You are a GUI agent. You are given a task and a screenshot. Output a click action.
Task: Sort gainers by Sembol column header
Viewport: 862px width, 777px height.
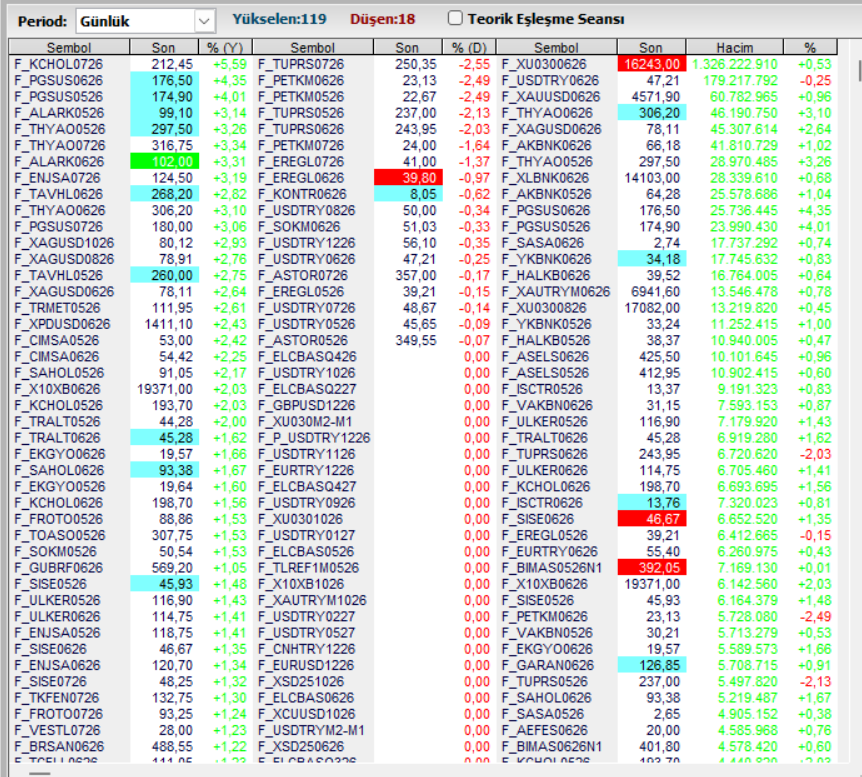(x=69, y=47)
